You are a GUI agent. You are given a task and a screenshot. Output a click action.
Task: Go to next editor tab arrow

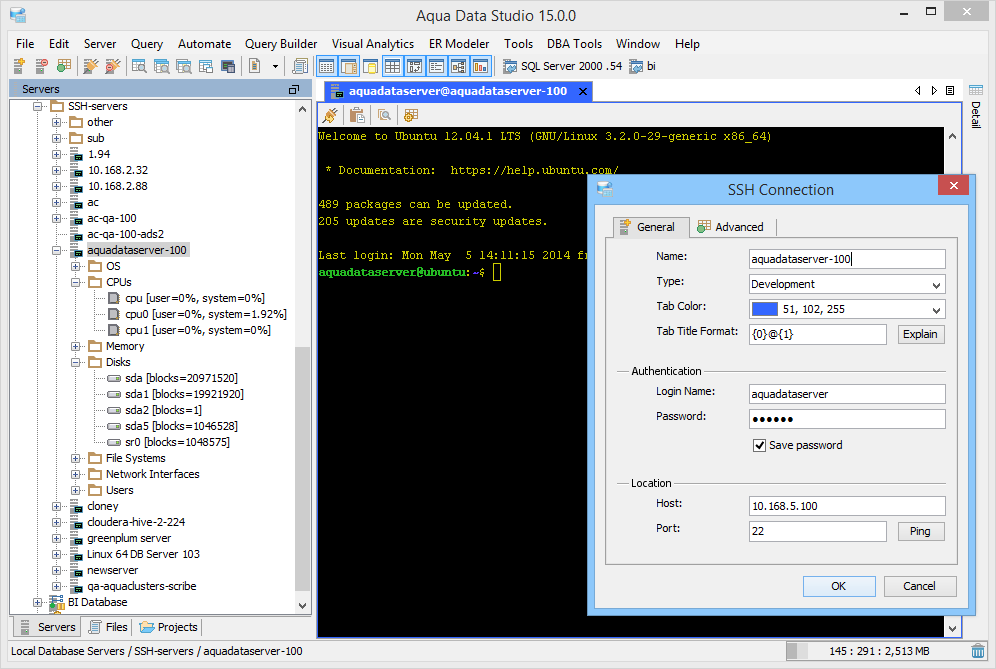coord(934,91)
